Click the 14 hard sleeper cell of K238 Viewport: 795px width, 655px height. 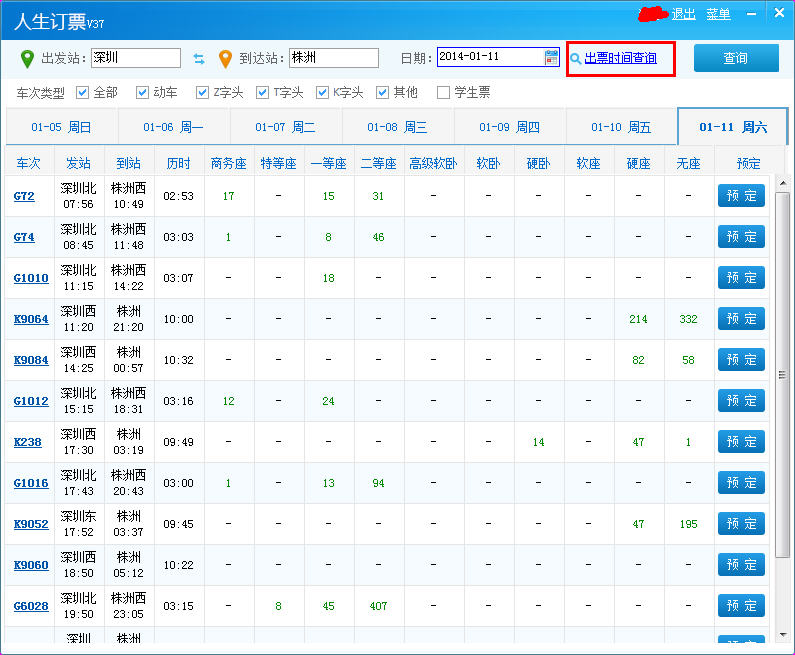coord(538,443)
